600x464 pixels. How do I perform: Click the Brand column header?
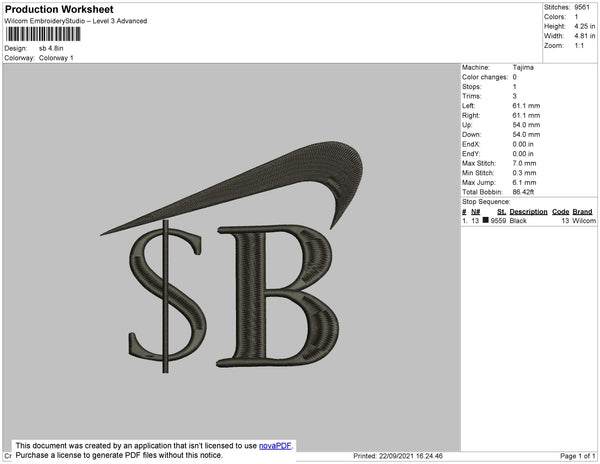582,212
